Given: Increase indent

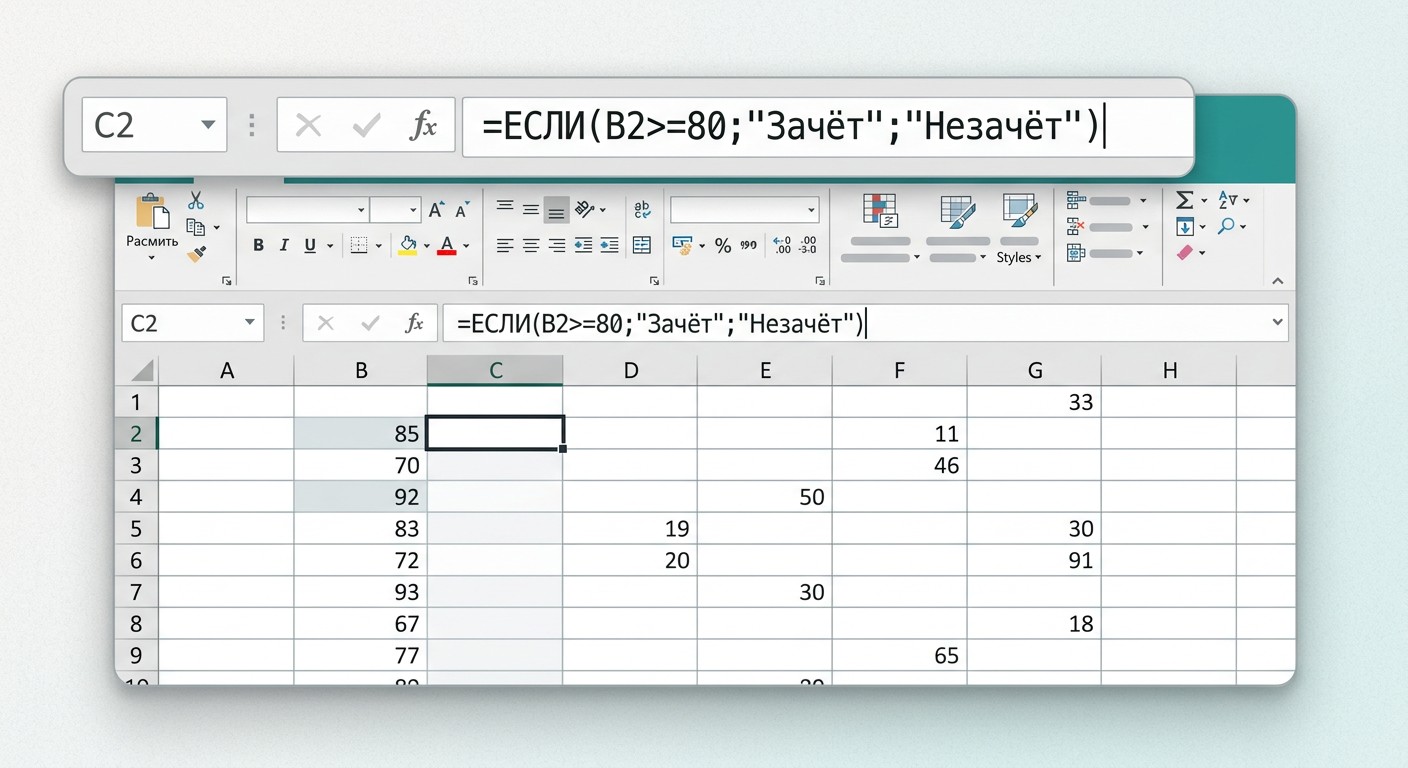Looking at the screenshot, I should tap(609, 245).
